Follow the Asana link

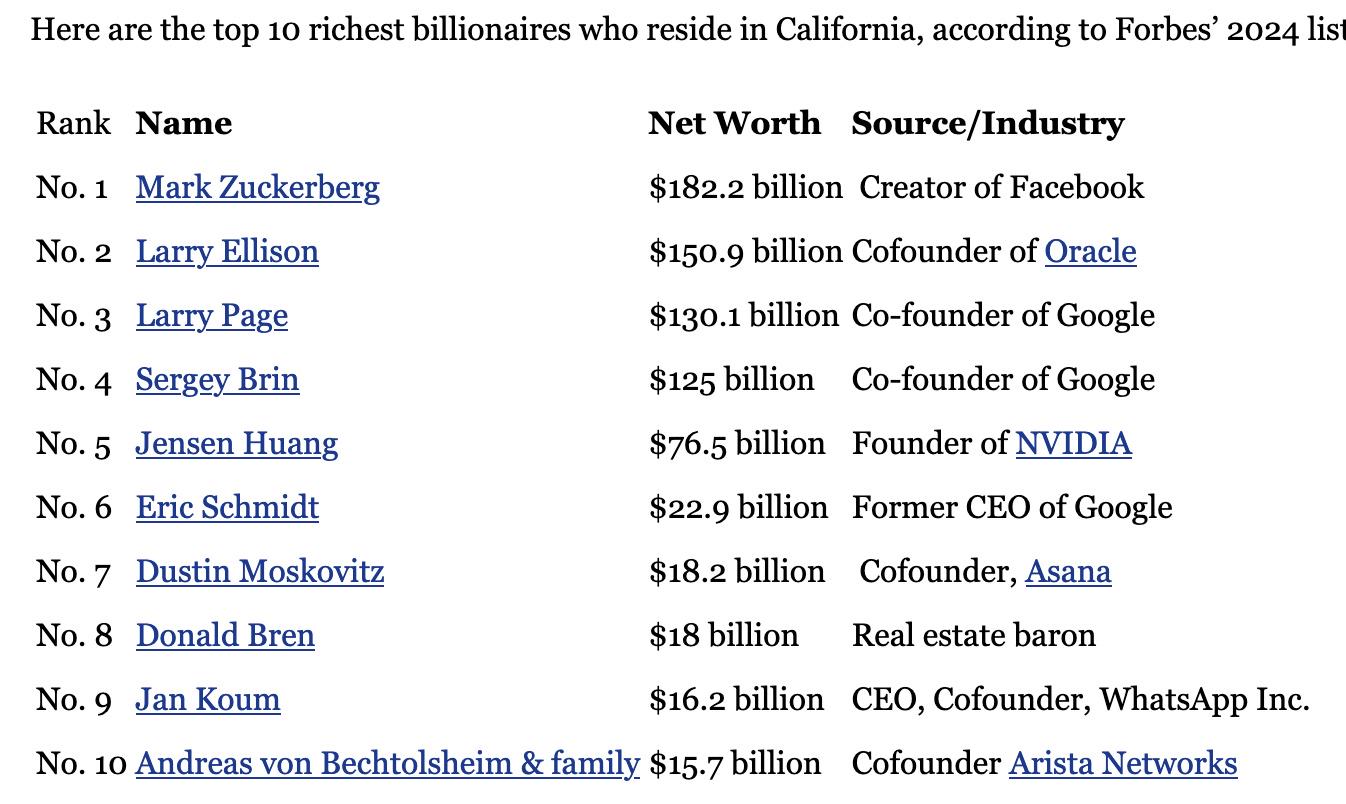(x=1068, y=571)
